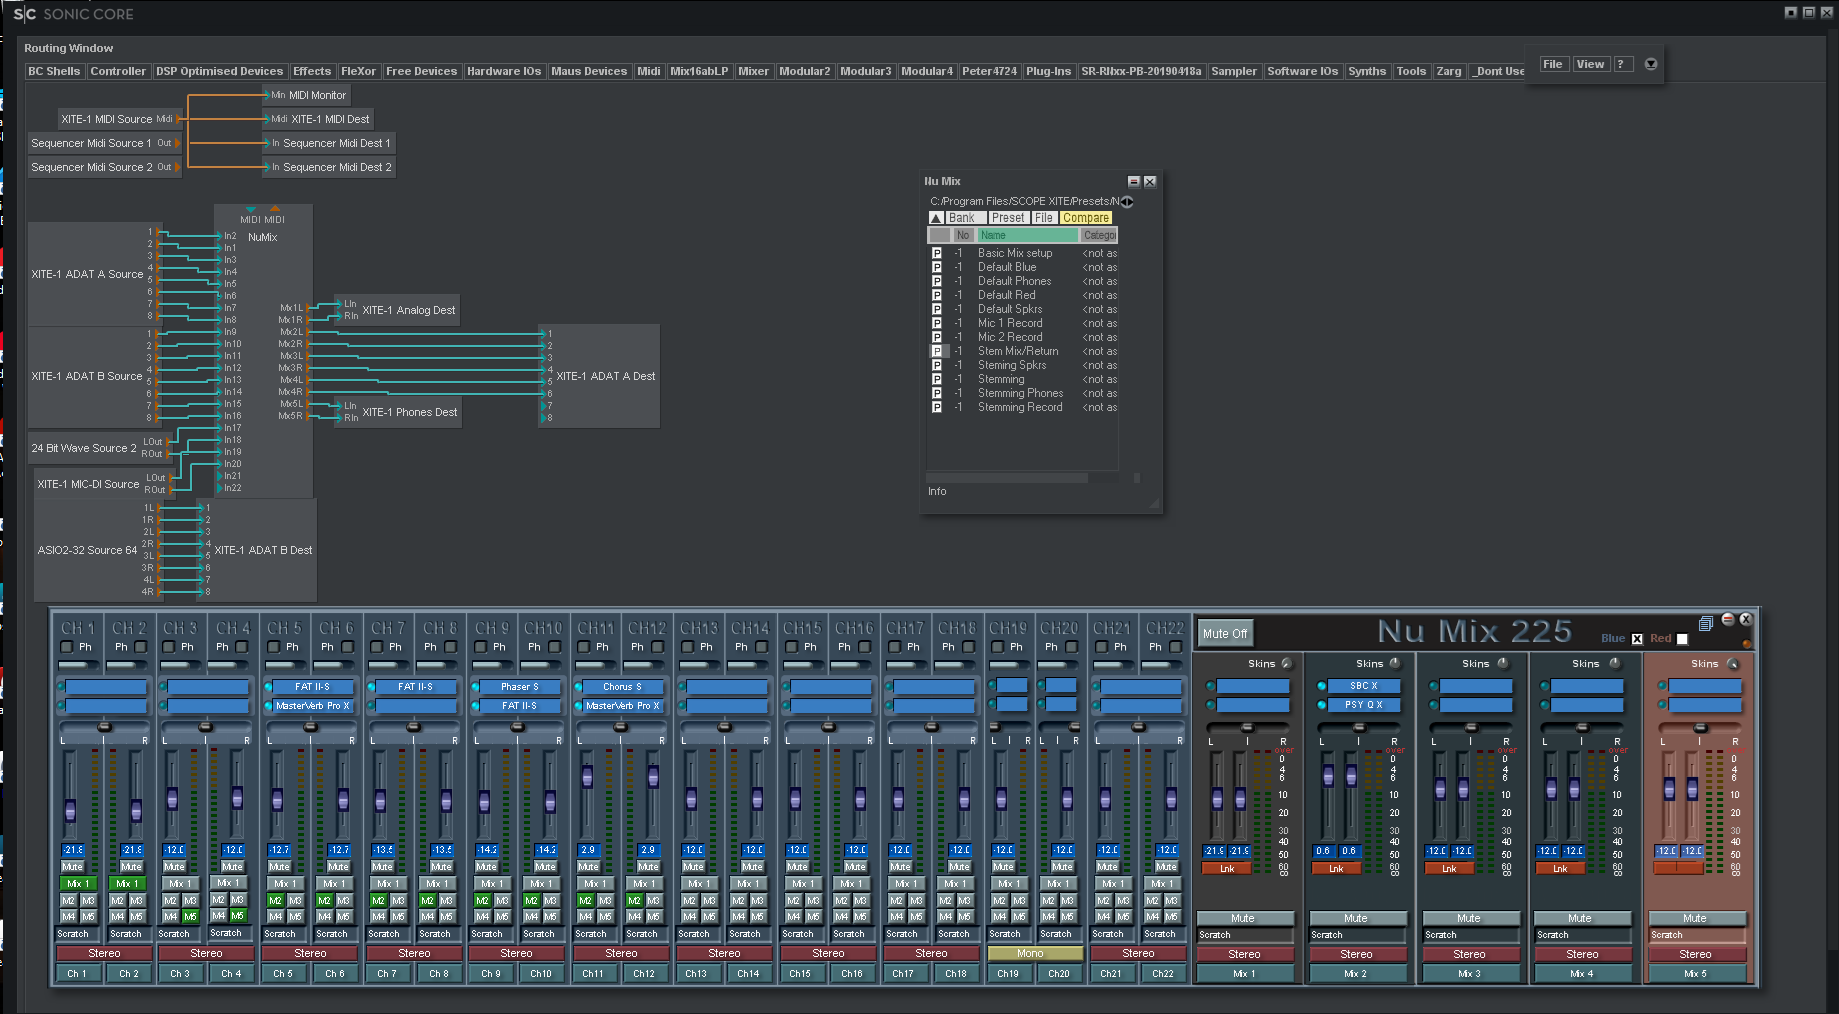Click the first insert LED on Mix 5 strip

click(x=1662, y=686)
